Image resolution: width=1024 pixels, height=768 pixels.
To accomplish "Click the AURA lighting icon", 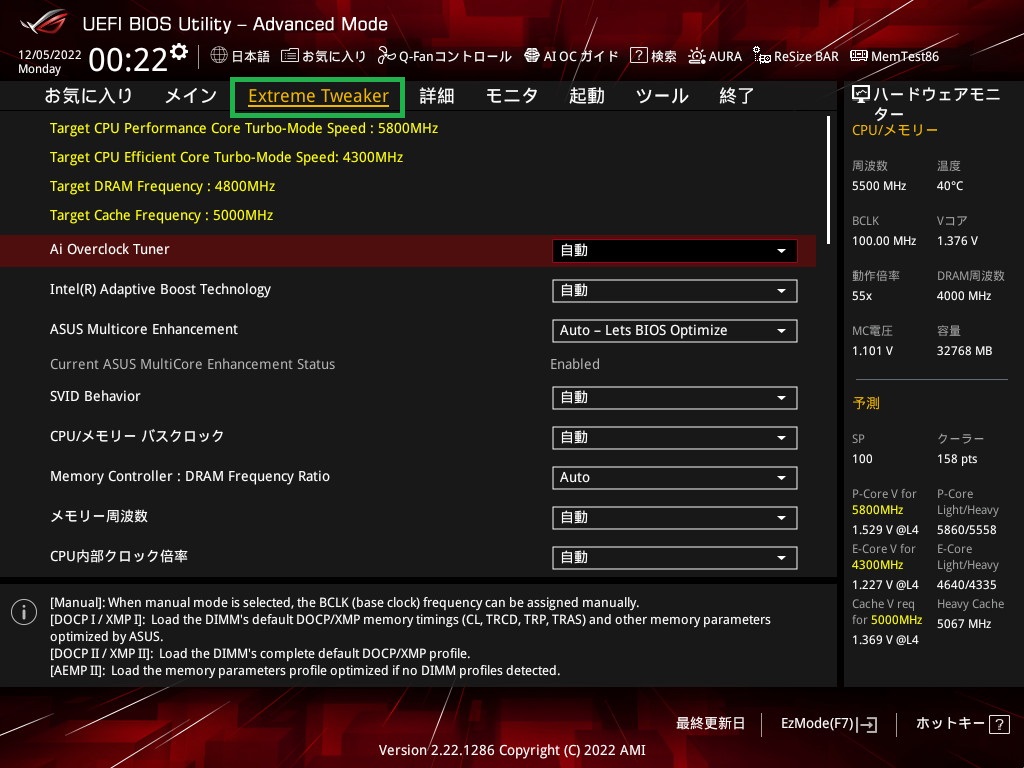I will point(697,56).
